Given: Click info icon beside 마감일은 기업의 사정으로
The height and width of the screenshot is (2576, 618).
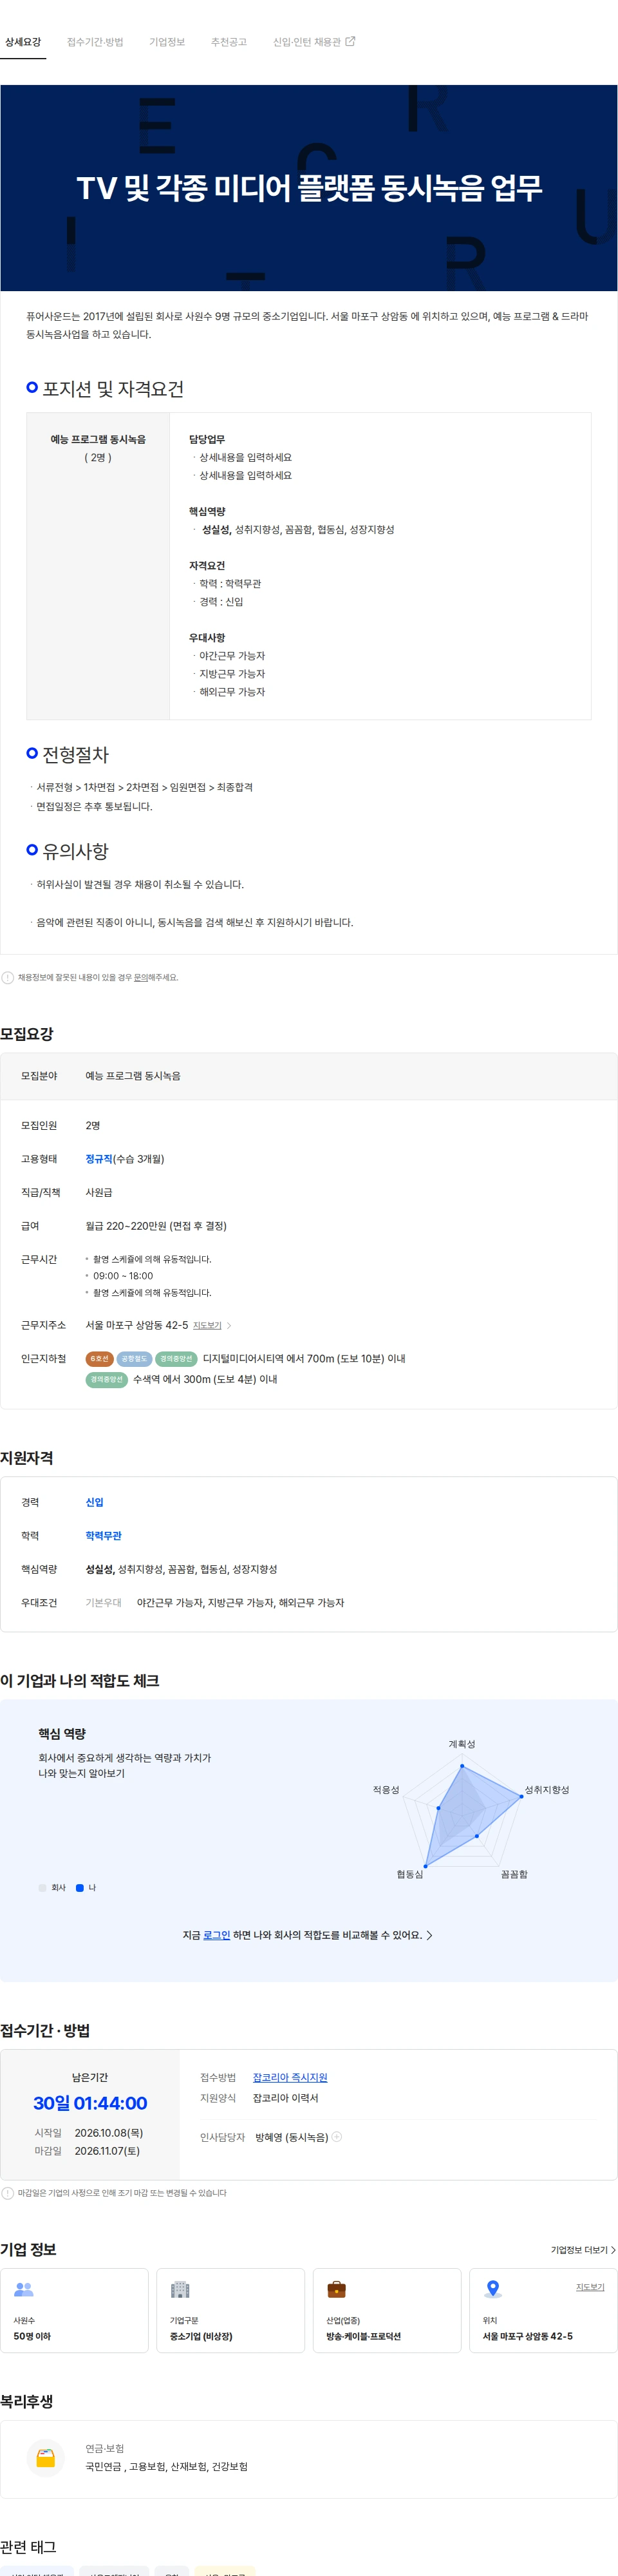Looking at the screenshot, I should pos(8,2193).
